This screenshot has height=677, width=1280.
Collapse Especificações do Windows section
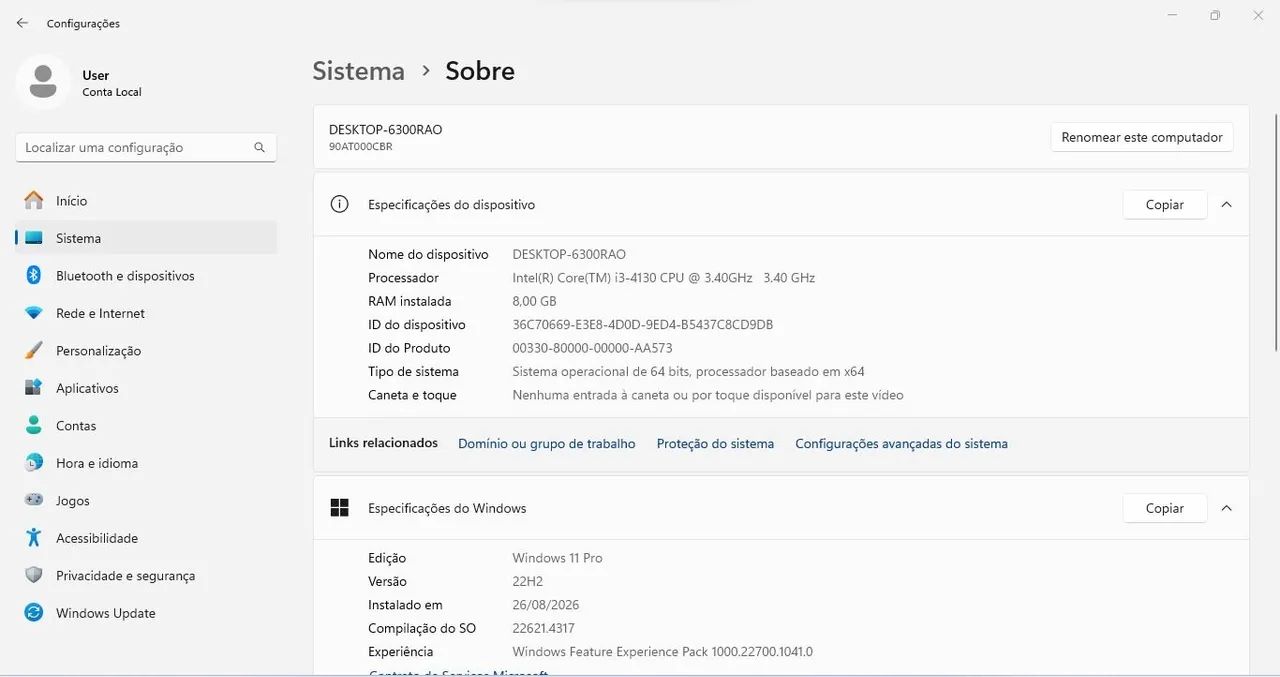[x=1226, y=508]
